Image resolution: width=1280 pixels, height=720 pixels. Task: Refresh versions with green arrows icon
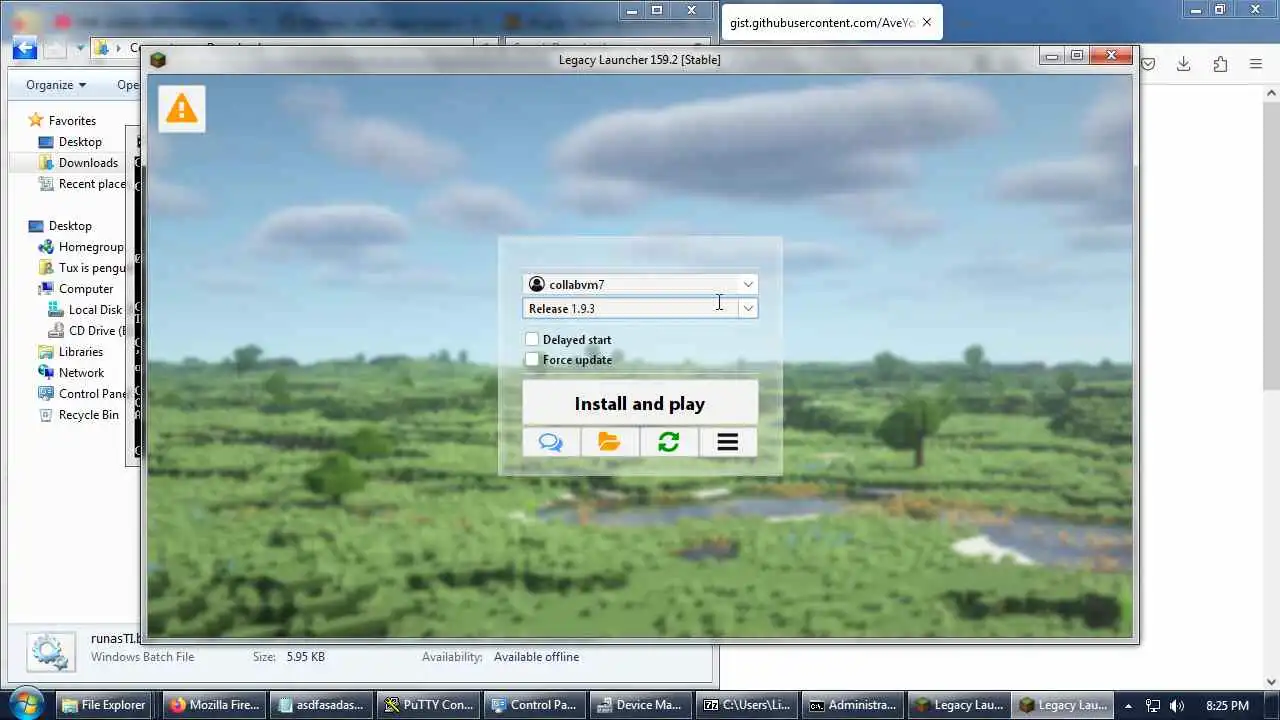click(x=669, y=442)
